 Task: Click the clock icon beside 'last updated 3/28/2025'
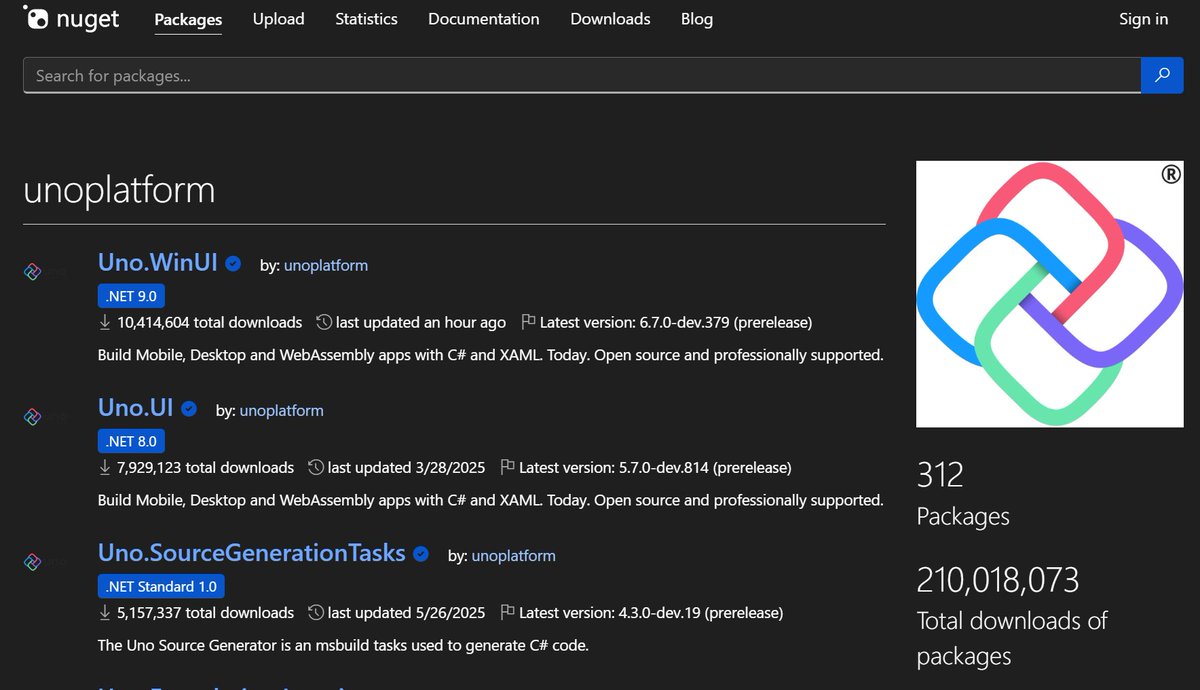click(316, 467)
